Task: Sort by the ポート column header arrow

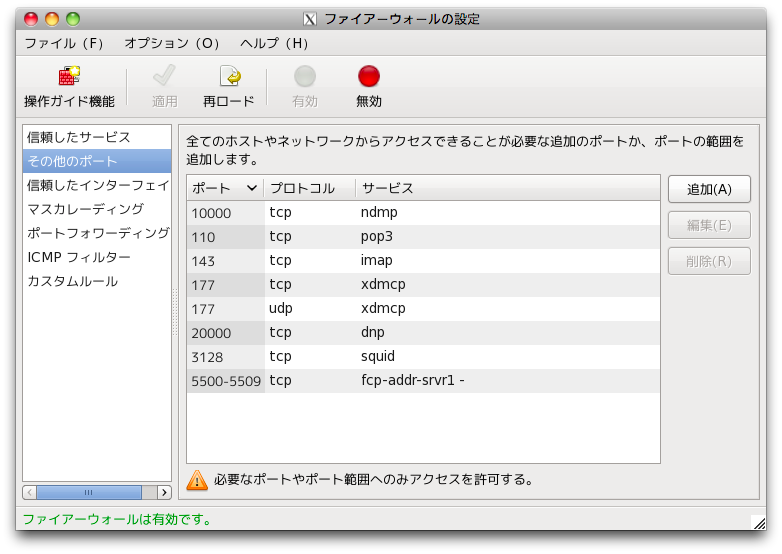Action: tap(251, 188)
